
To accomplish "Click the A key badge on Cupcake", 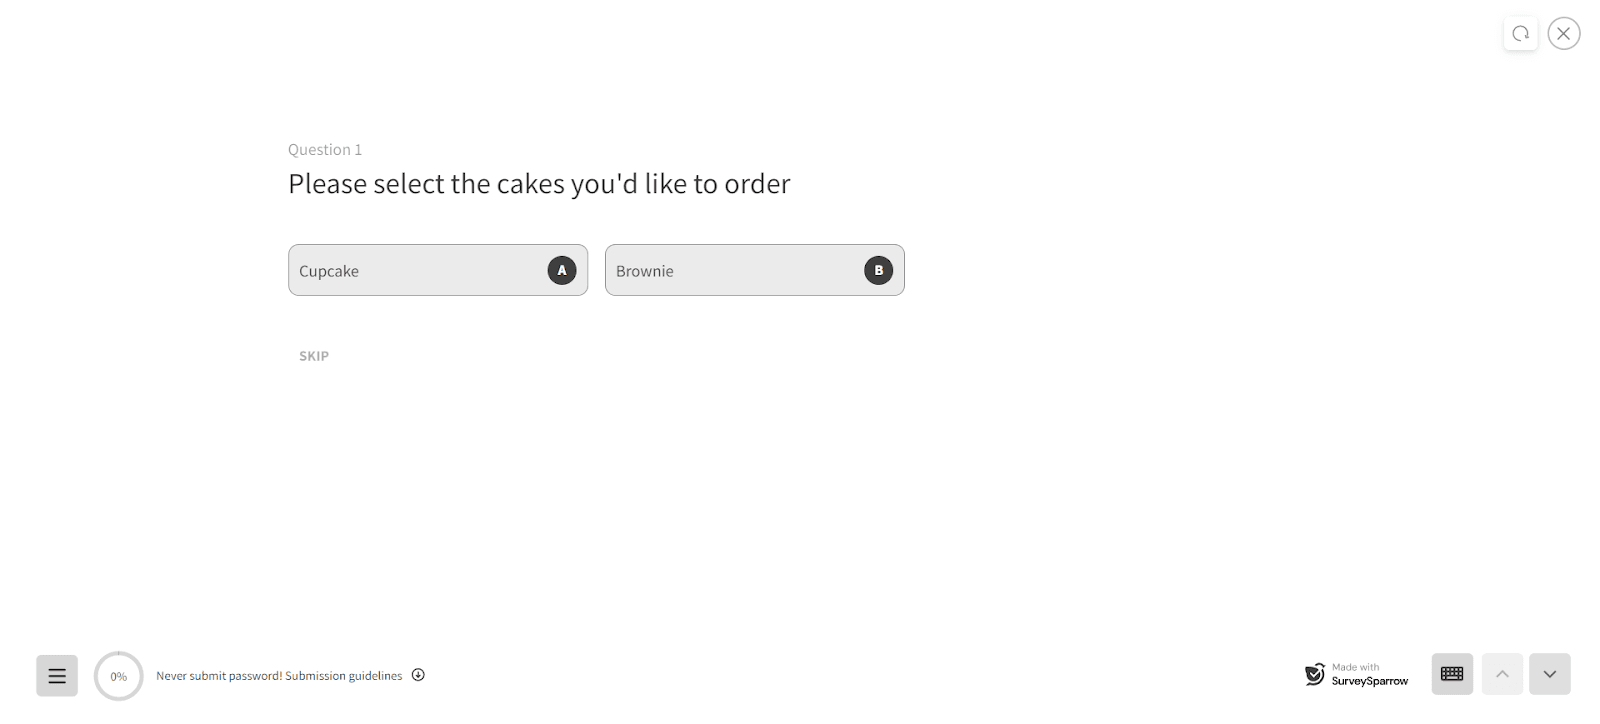I will [562, 270].
